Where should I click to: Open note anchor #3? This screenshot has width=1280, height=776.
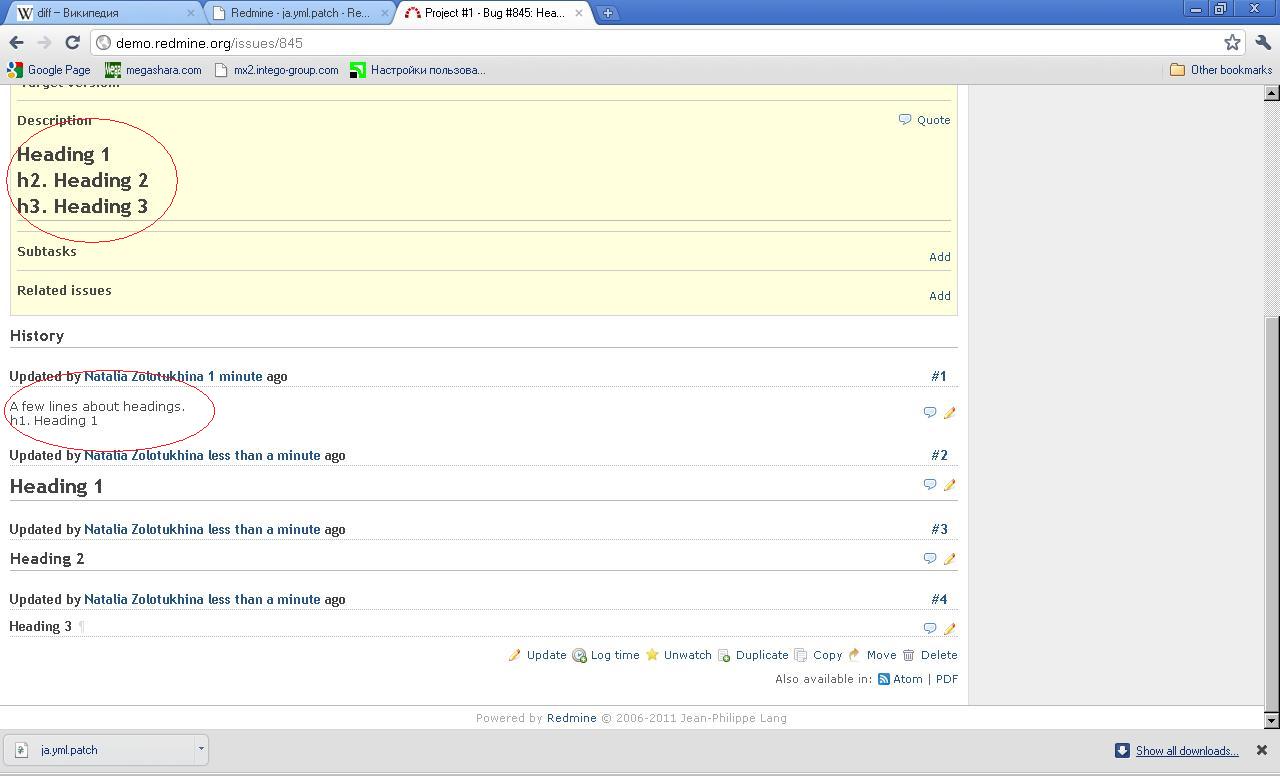pyautogui.click(x=938, y=529)
